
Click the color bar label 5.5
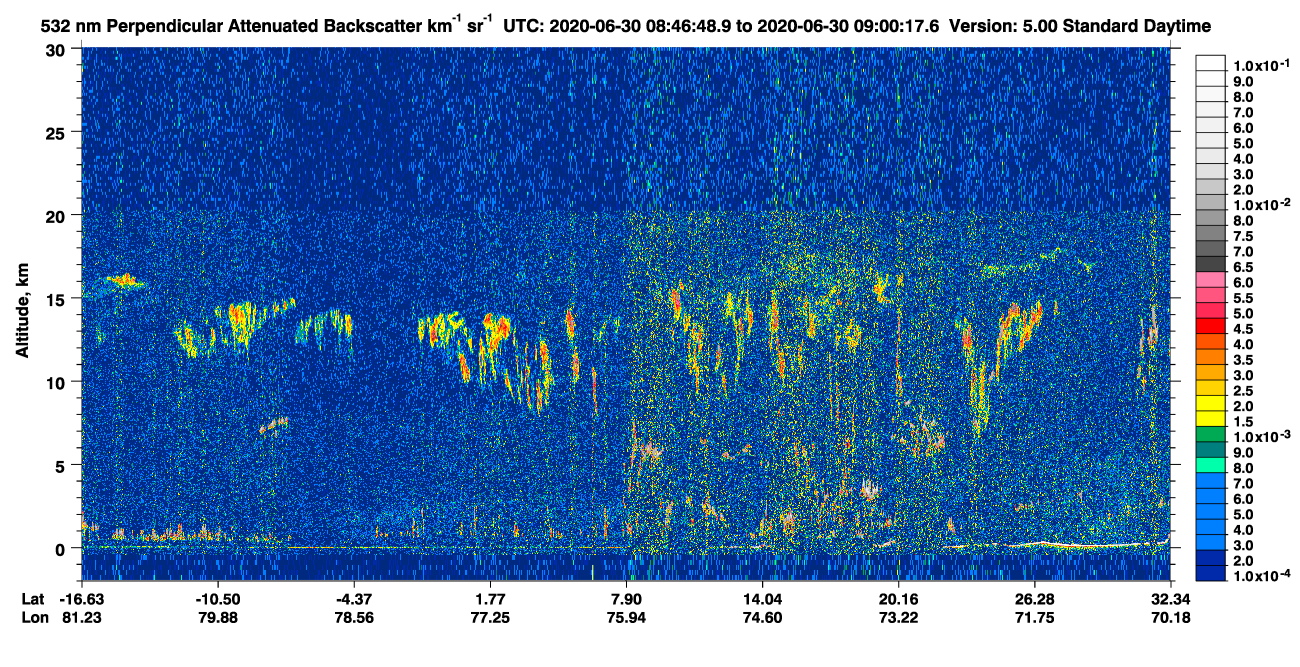pyautogui.click(x=1243, y=299)
